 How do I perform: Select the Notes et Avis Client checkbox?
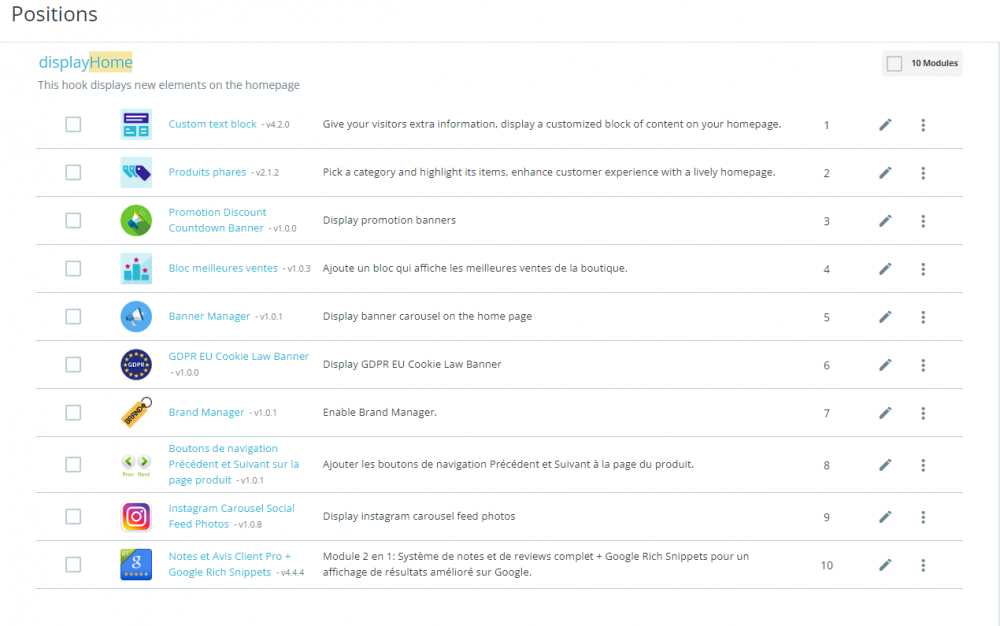73,564
